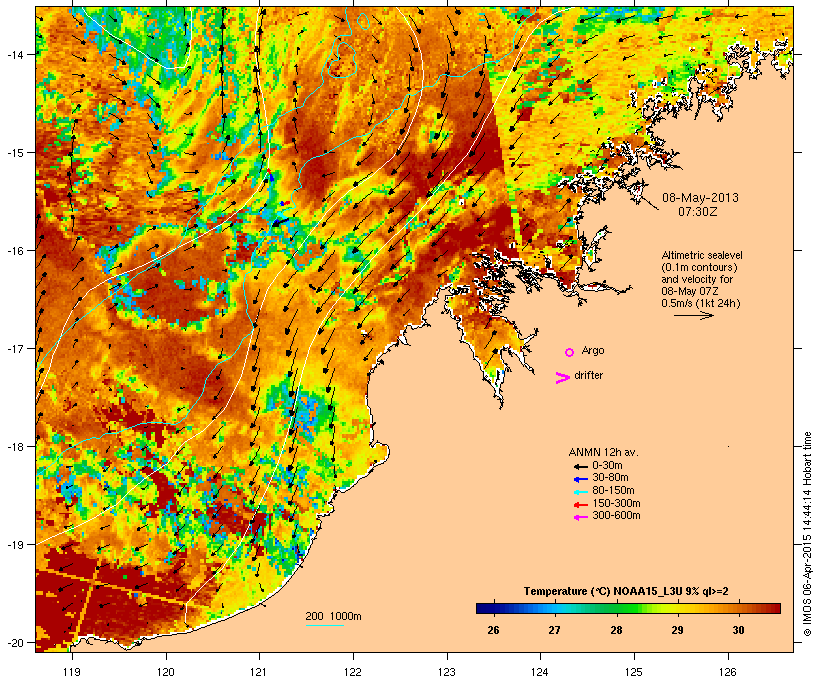Click latitude axis label -19
Viewport: 820px width, 680px height.
point(15,545)
